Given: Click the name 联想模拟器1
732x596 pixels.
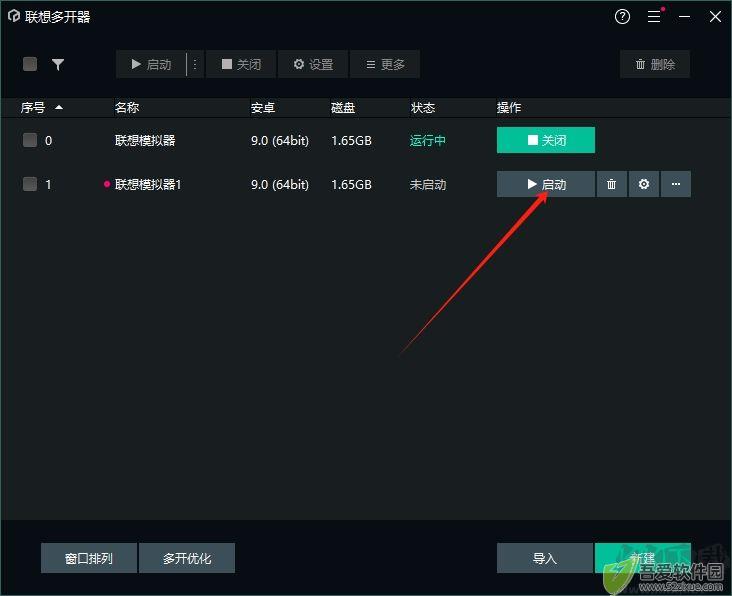Looking at the screenshot, I should click(x=148, y=184).
